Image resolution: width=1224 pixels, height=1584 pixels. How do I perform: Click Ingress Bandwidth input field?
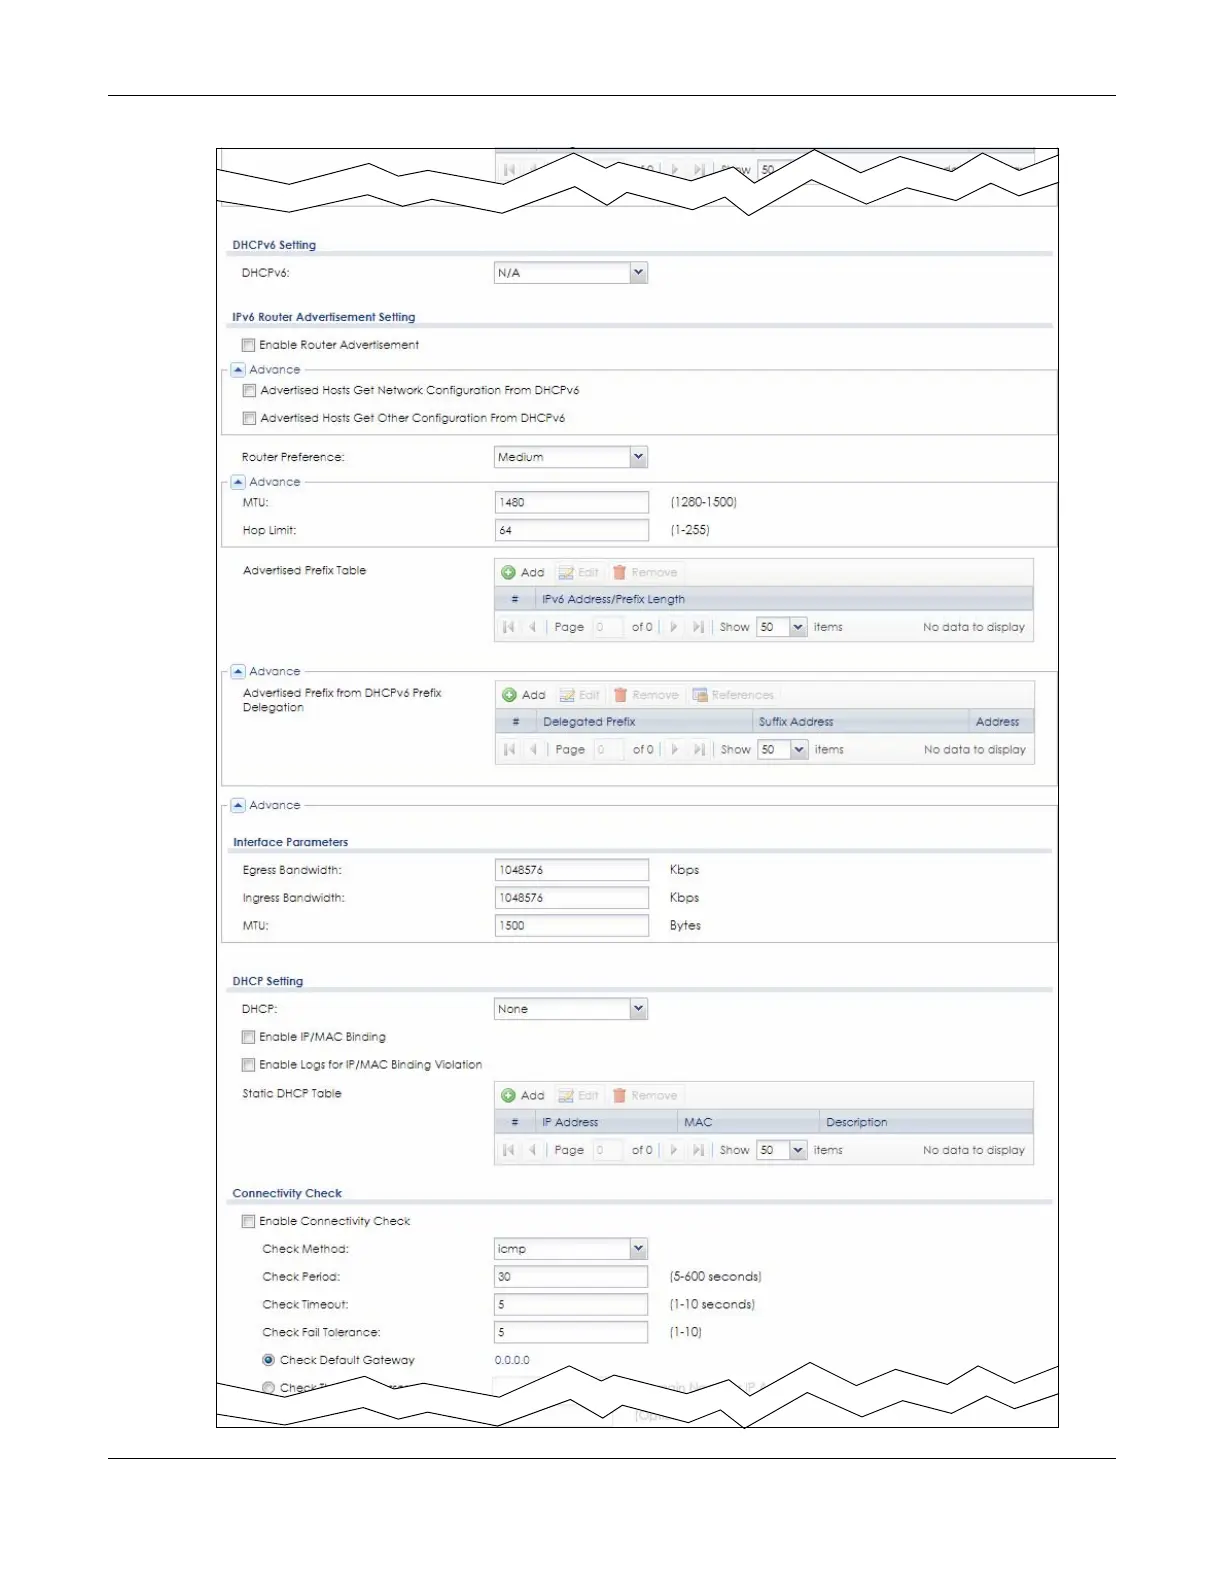point(571,898)
